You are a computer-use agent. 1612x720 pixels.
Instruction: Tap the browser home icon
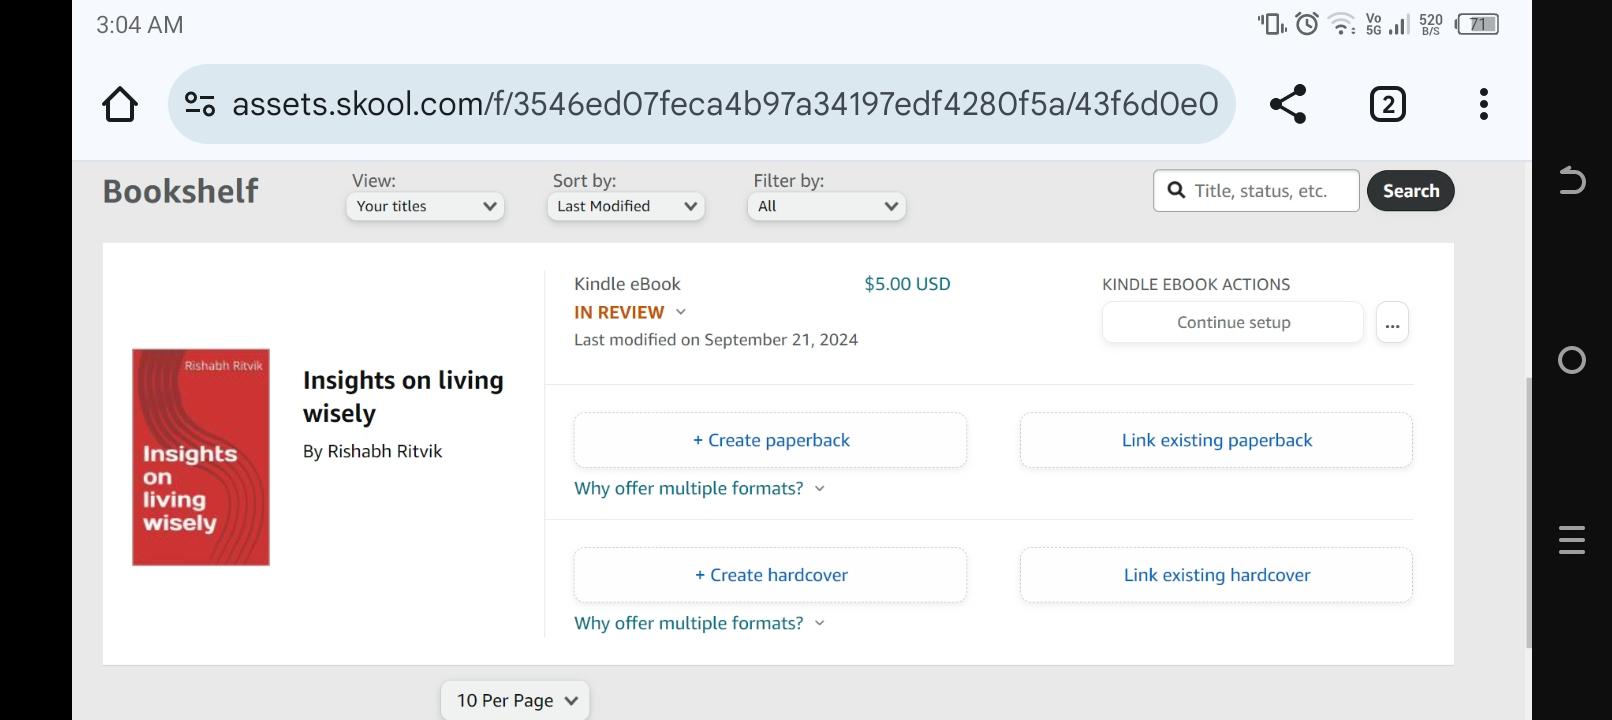pyautogui.click(x=120, y=104)
